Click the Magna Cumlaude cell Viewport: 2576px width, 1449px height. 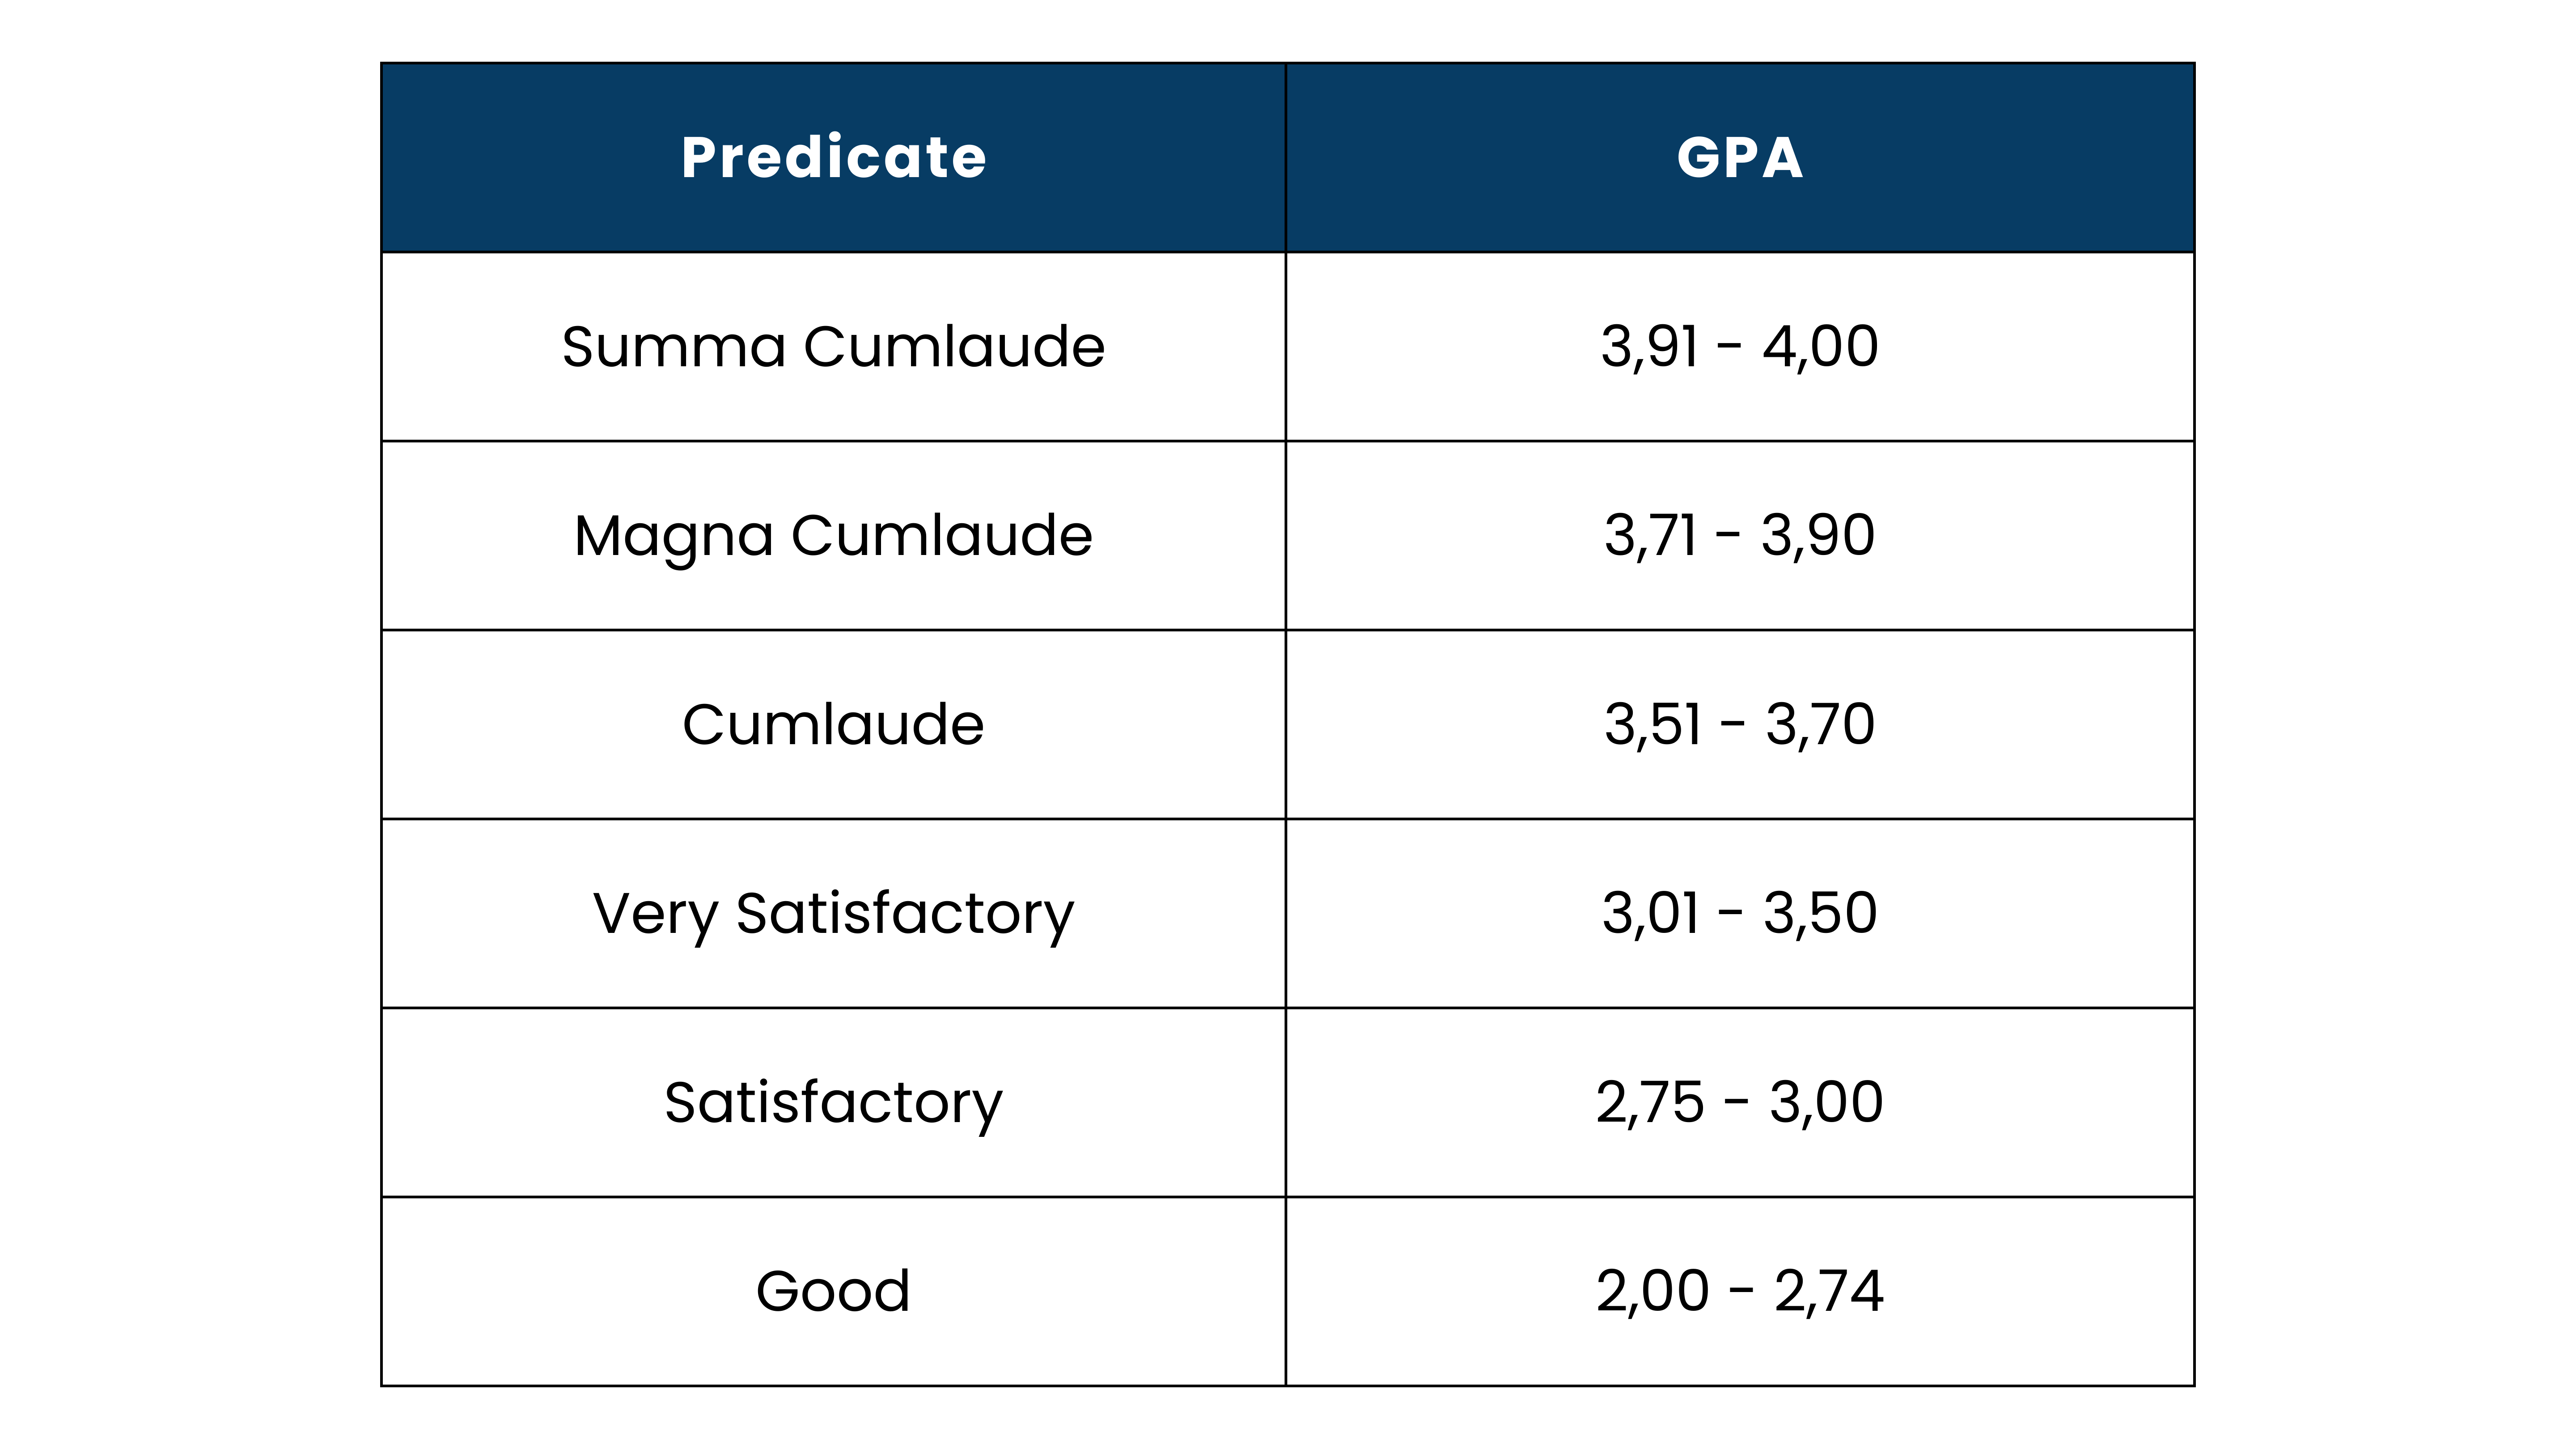click(x=833, y=535)
